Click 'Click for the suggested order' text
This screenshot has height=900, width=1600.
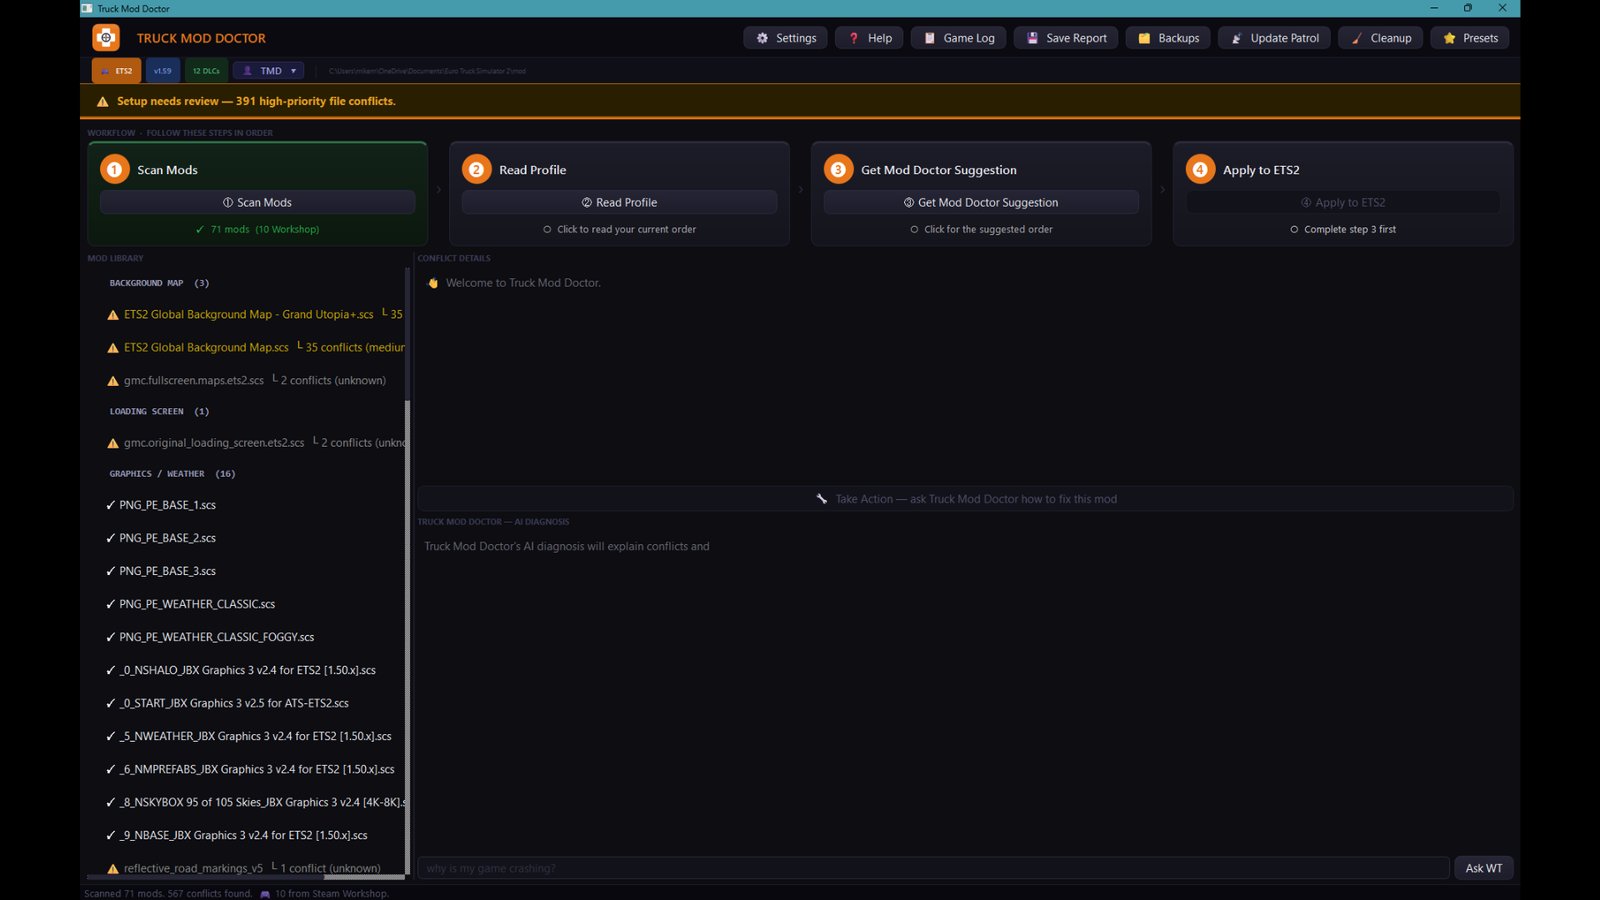[x=988, y=229]
